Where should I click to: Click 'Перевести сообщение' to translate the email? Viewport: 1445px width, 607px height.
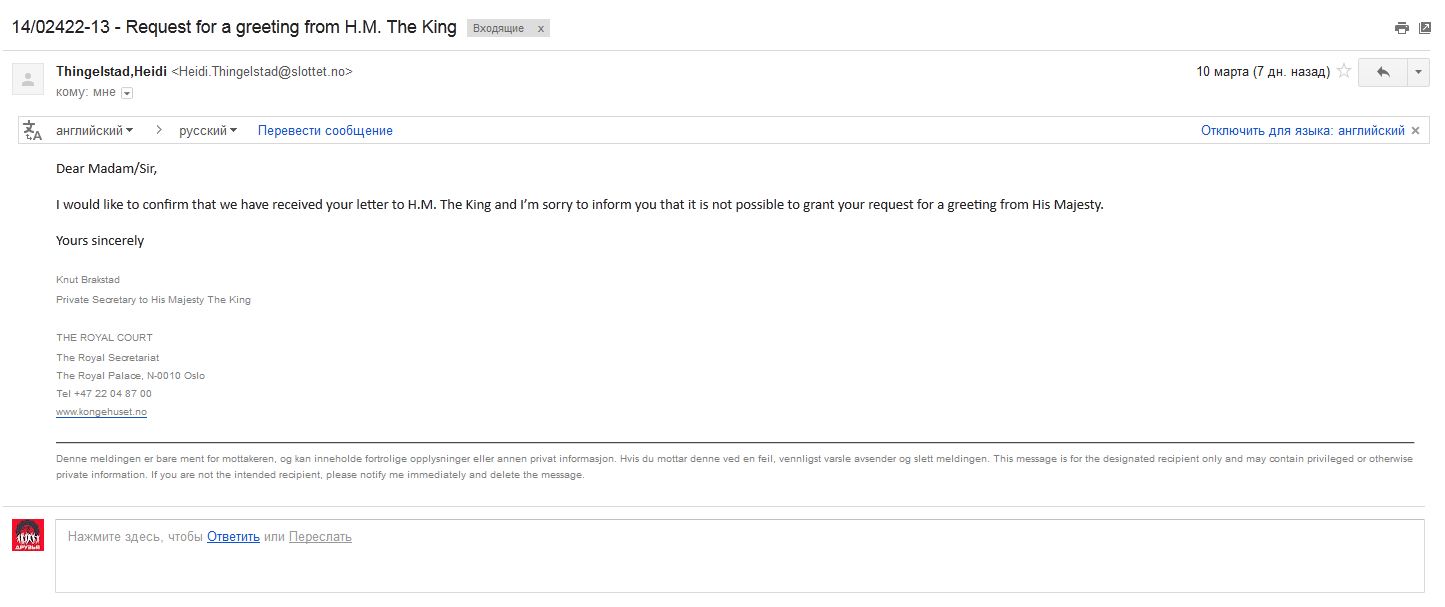[x=325, y=131]
